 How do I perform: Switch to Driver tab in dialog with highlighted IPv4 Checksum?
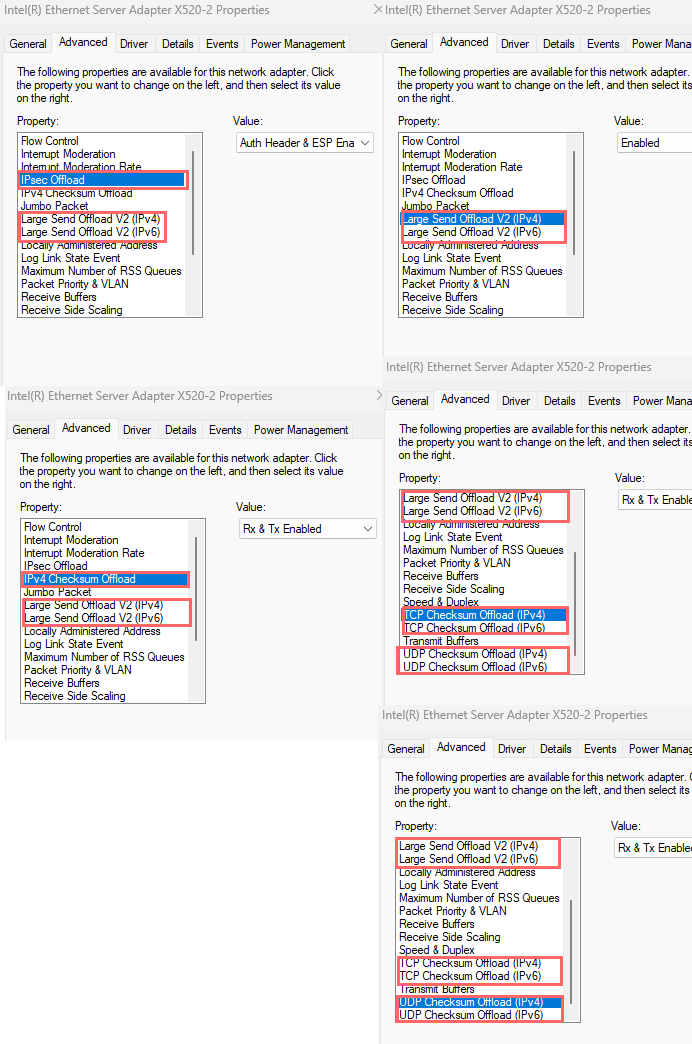pos(137,430)
